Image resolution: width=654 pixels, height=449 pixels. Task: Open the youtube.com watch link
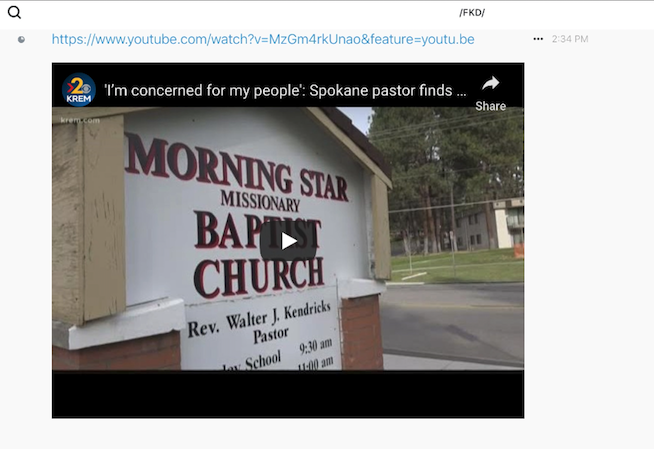click(263, 39)
